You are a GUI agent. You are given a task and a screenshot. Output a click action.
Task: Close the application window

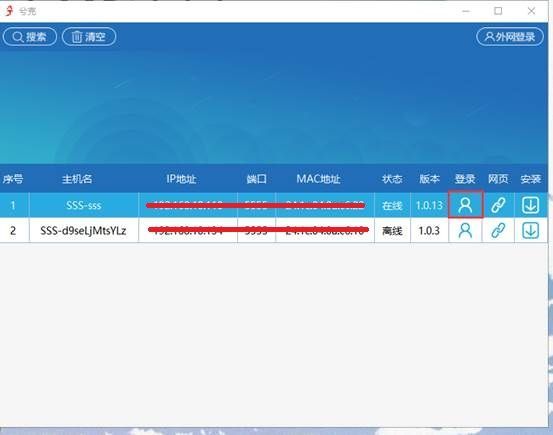click(x=531, y=11)
